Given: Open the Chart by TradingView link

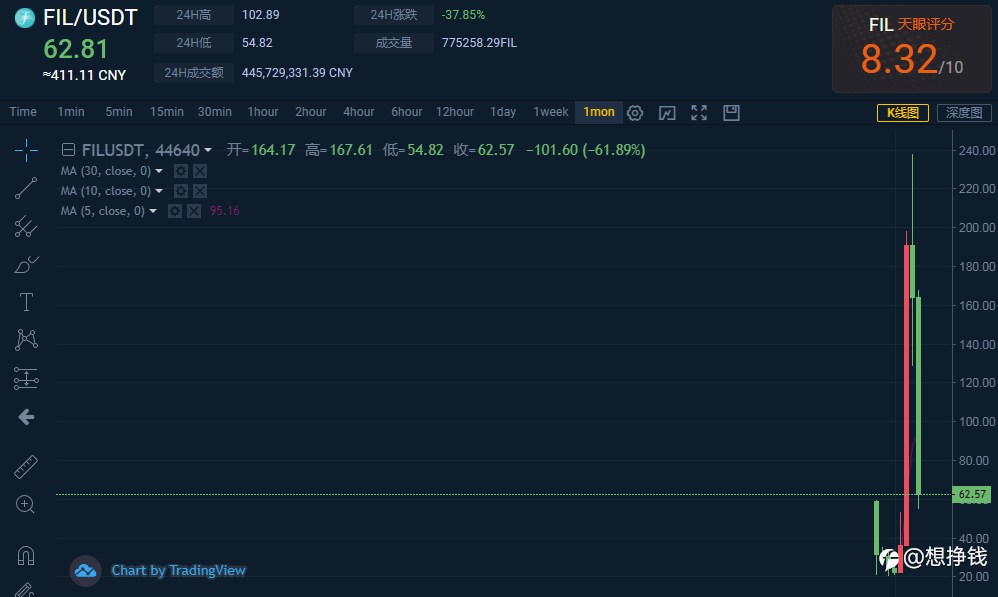Looking at the screenshot, I should pos(179,570).
